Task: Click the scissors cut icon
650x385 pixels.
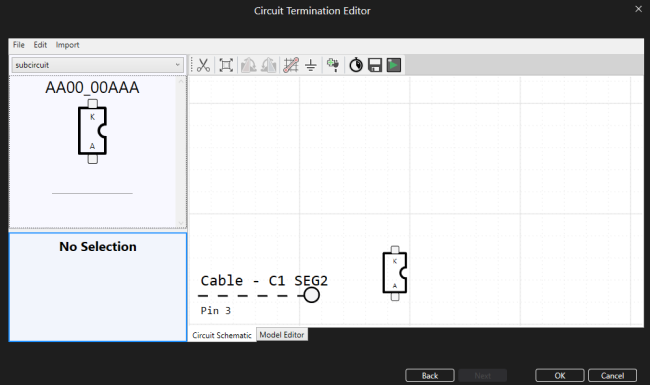Action: tap(203, 65)
